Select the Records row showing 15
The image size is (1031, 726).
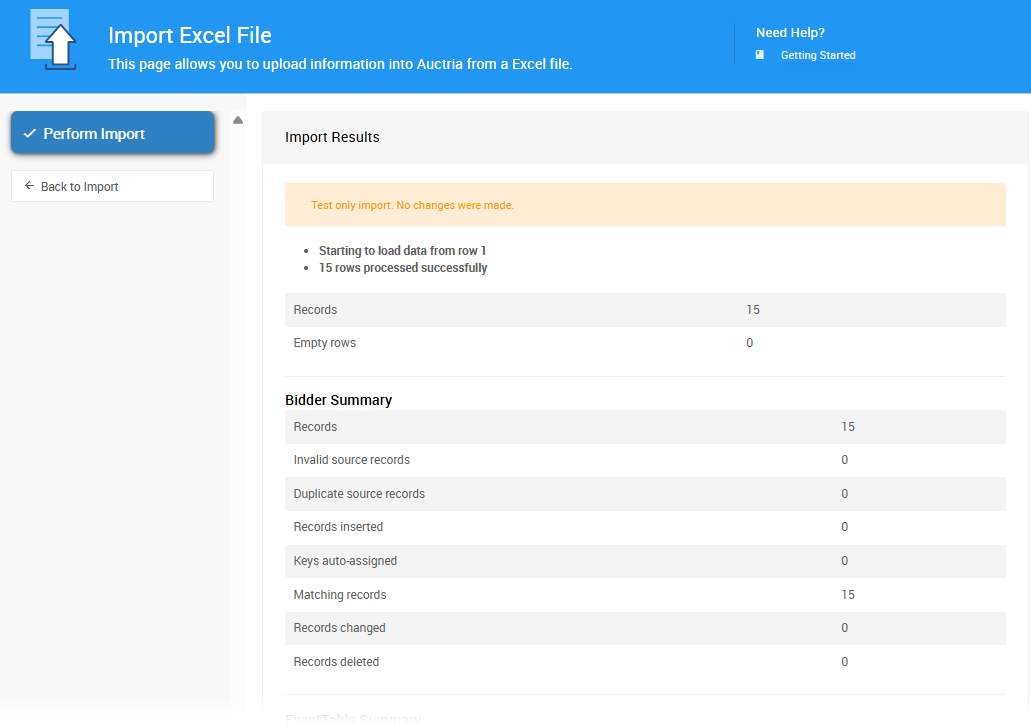646,309
